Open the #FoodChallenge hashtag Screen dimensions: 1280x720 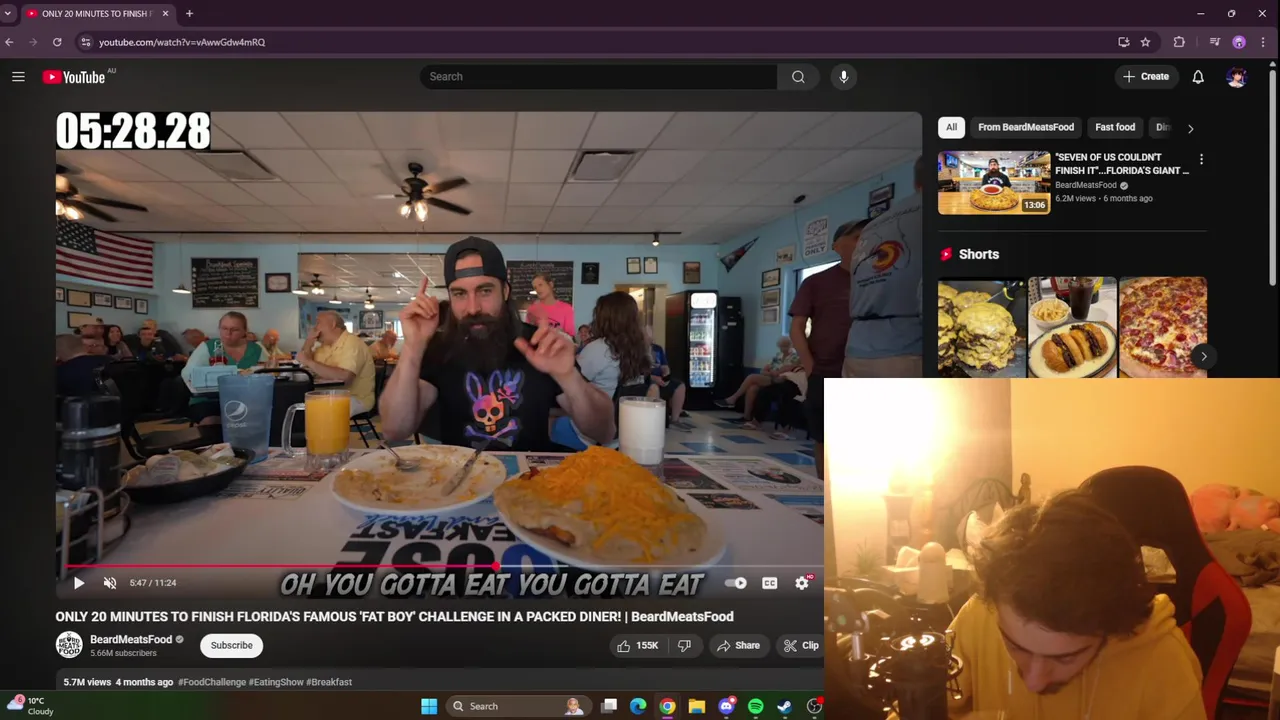click(211, 682)
